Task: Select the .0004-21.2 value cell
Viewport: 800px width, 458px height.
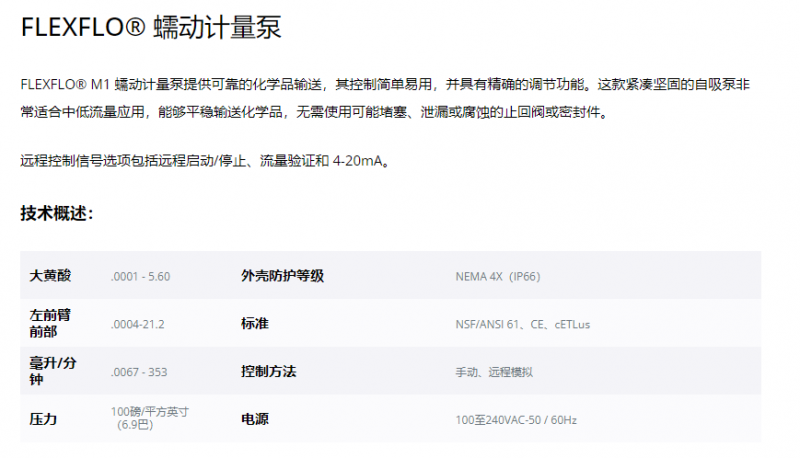Action: coord(137,324)
